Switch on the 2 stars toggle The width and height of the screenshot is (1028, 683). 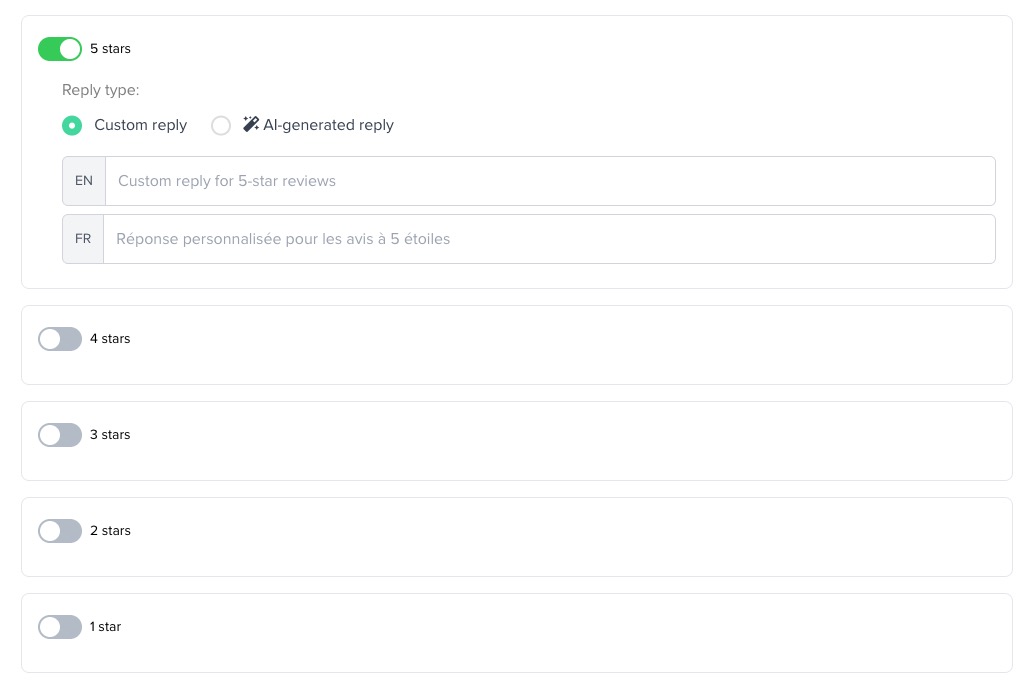tap(60, 531)
